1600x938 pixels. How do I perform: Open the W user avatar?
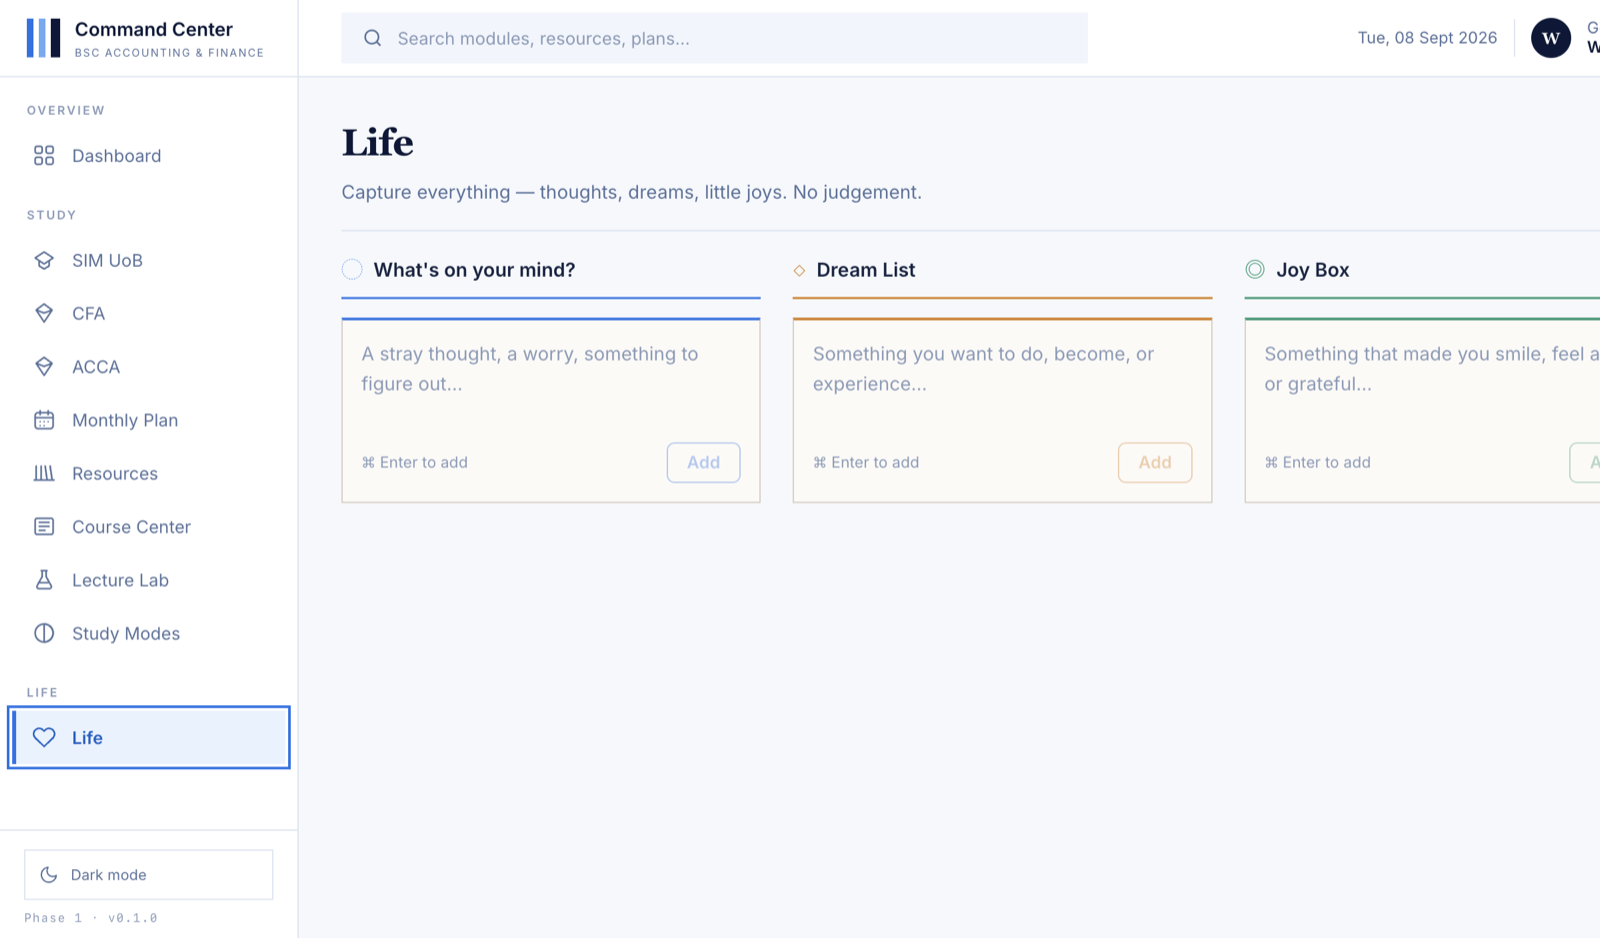coord(1551,38)
